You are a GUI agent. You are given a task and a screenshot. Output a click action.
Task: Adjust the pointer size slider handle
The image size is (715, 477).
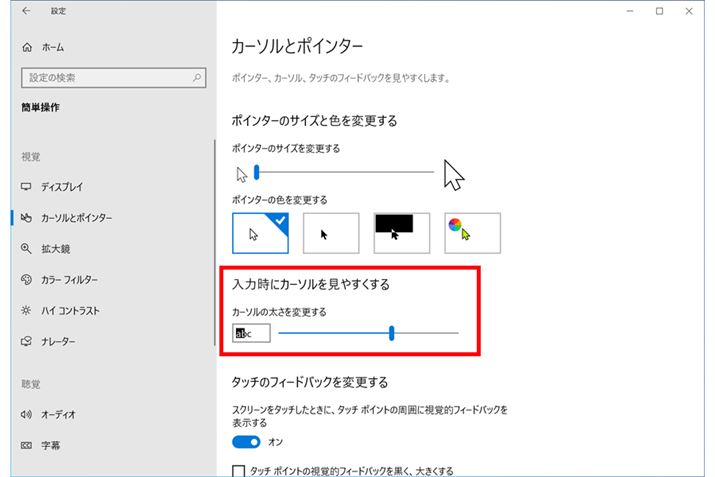point(257,172)
